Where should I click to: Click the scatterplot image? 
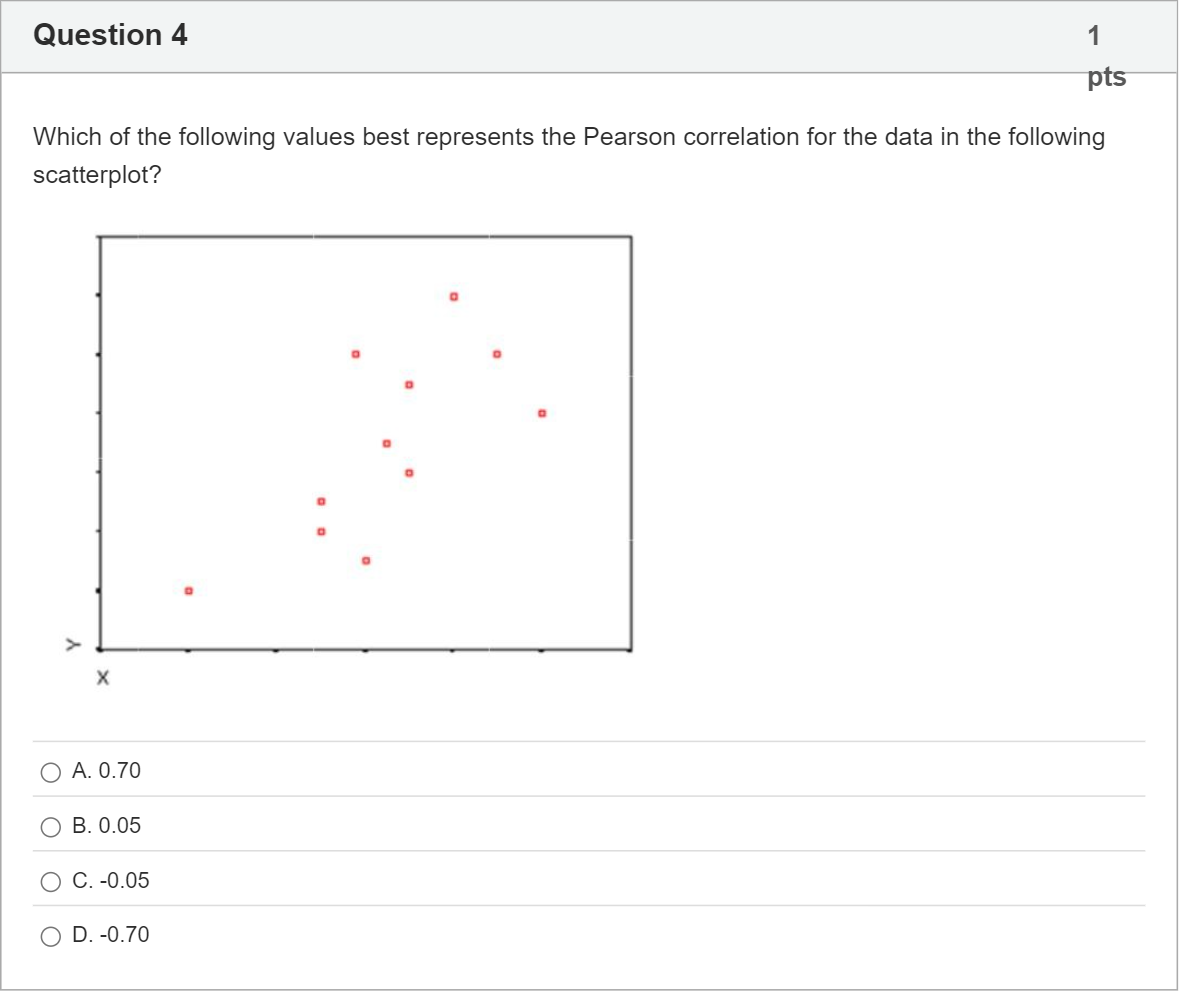pos(365,443)
